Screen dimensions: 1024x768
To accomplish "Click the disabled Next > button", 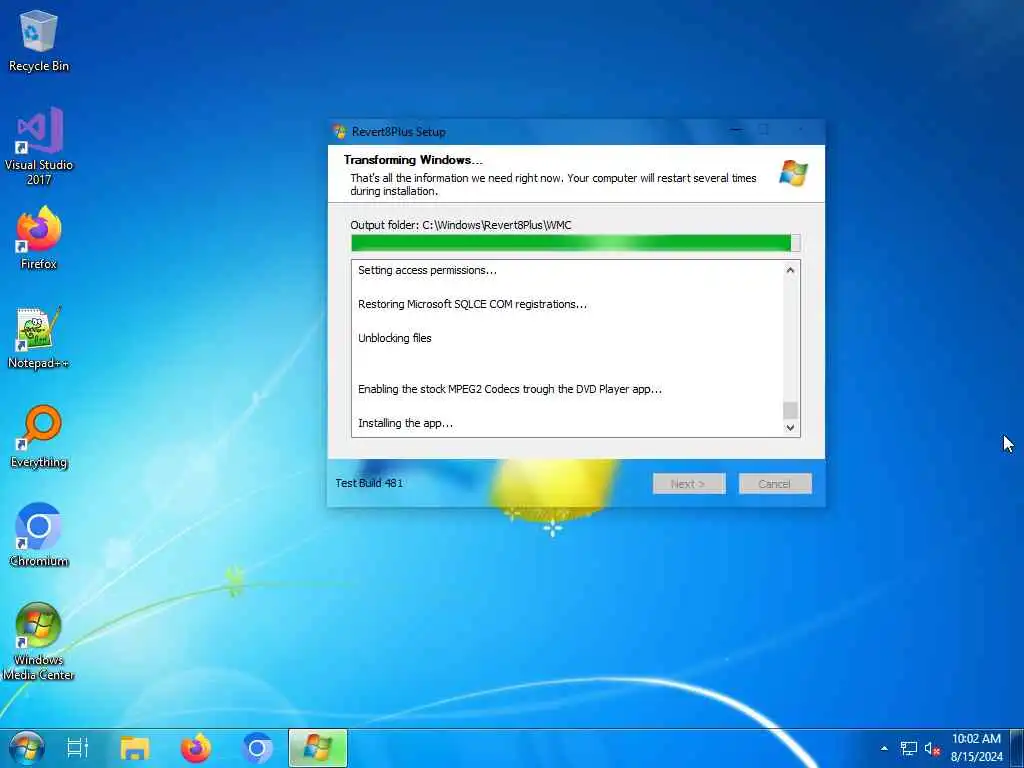I will click(x=689, y=484).
